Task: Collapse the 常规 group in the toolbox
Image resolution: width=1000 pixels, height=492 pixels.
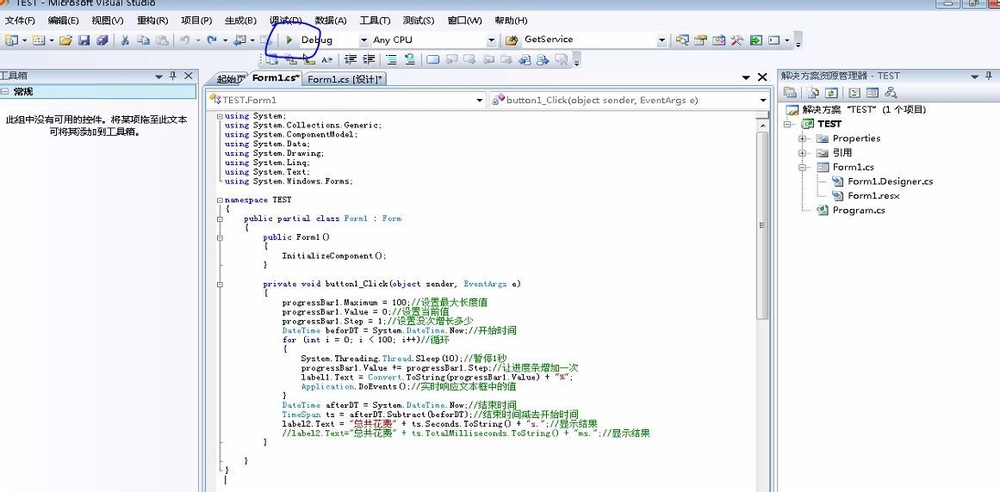Action: point(7,92)
